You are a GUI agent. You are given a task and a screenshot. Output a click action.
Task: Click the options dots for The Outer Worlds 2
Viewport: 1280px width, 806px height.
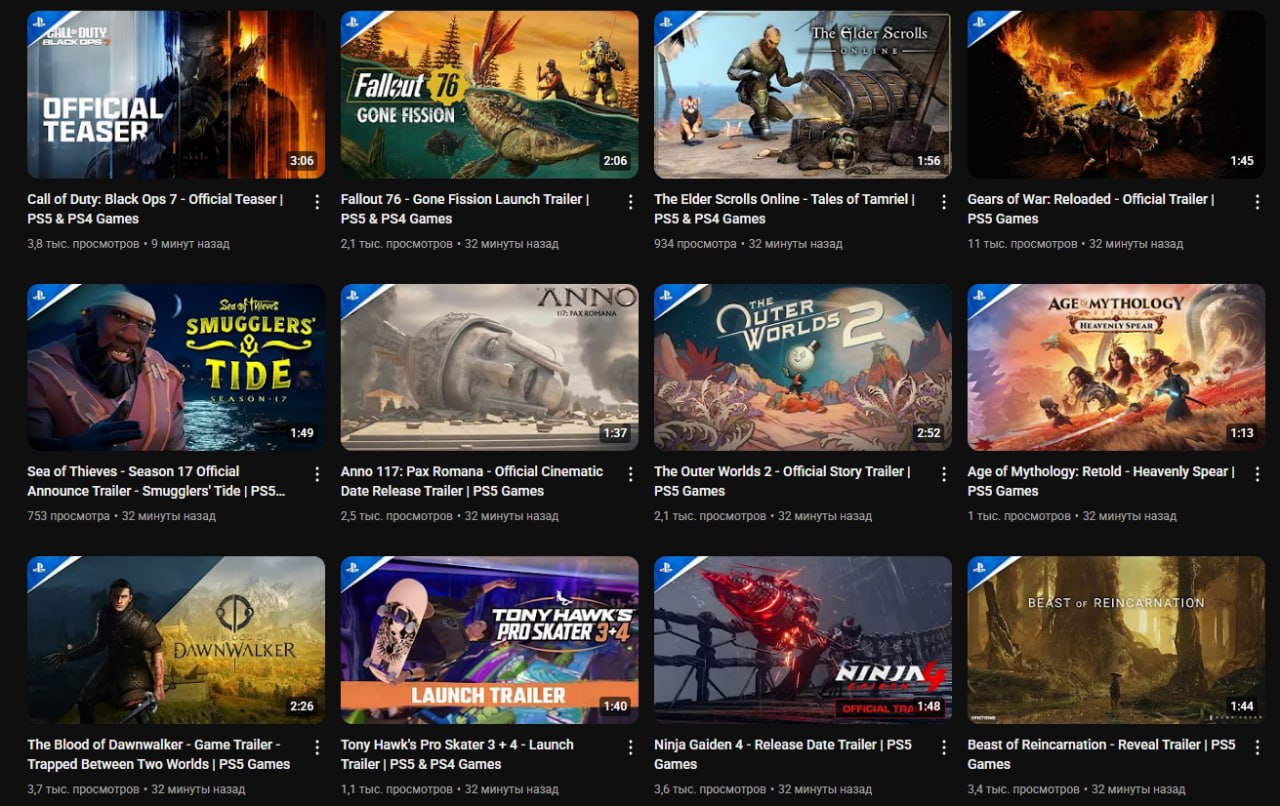point(944,474)
